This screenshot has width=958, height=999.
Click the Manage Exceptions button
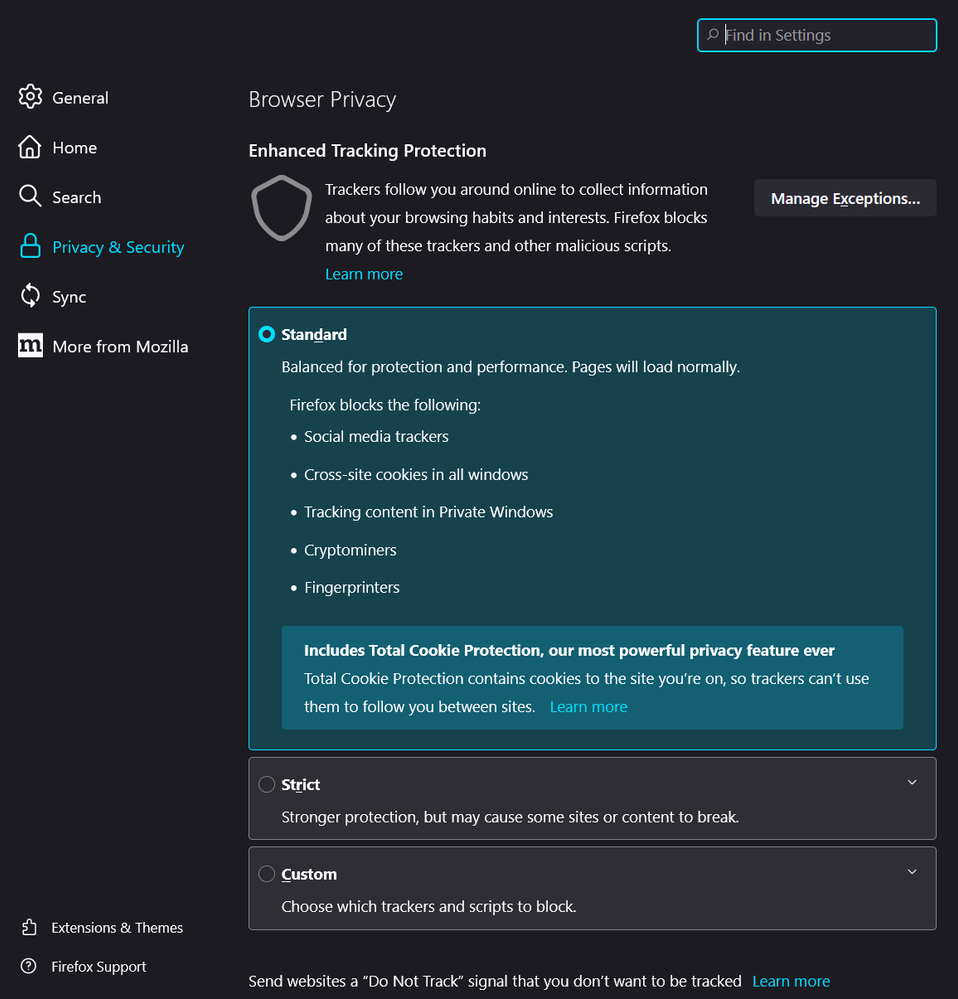(x=845, y=198)
